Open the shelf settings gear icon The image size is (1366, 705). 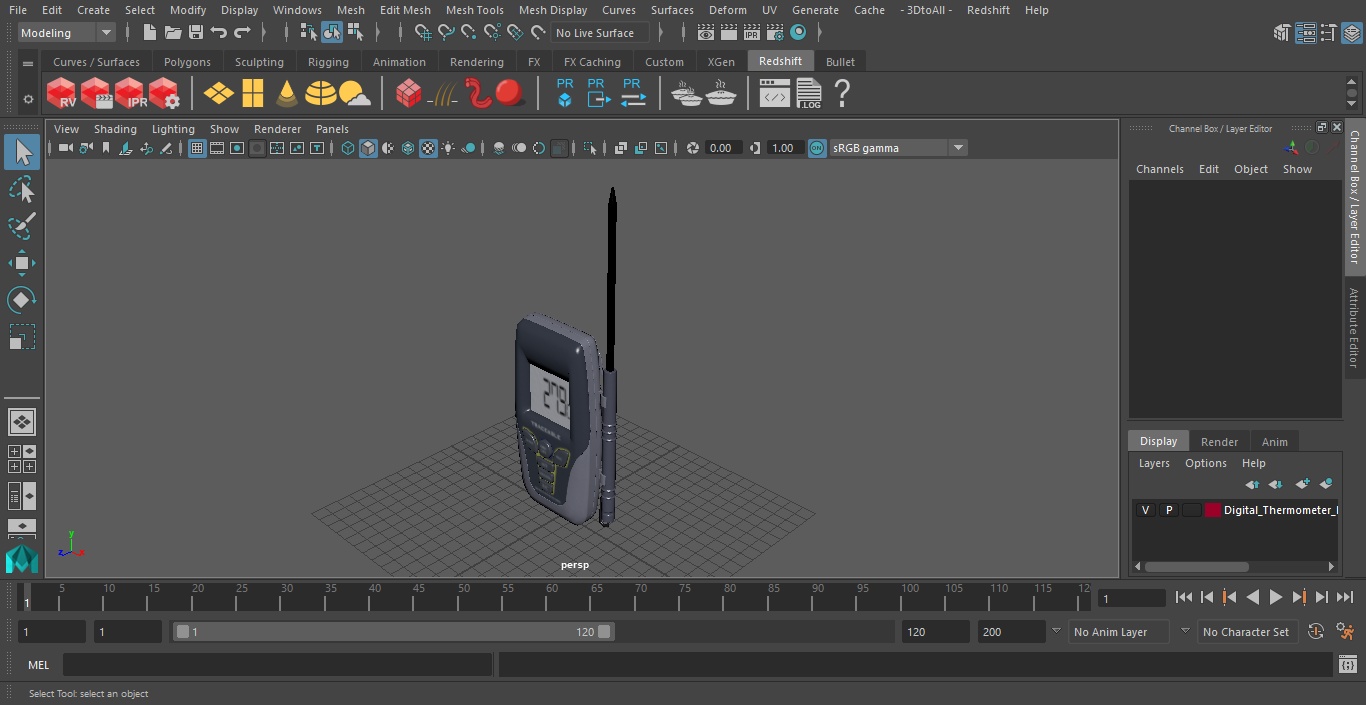27,99
